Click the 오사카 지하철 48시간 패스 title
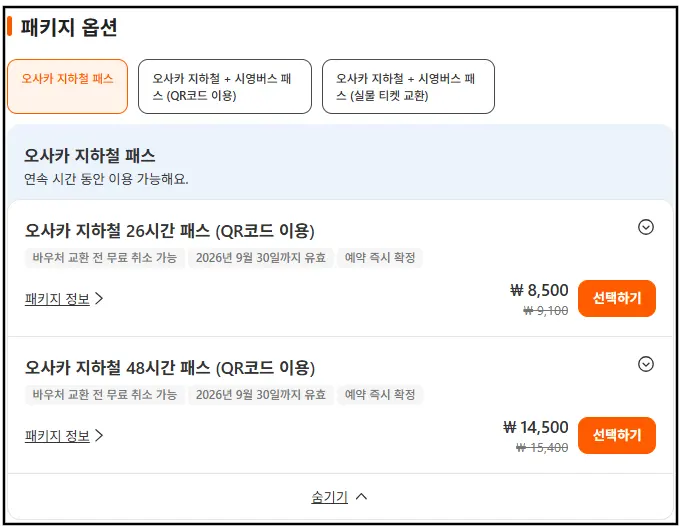The height and width of the screenshot is (526, 679). (x=170, y=368)
